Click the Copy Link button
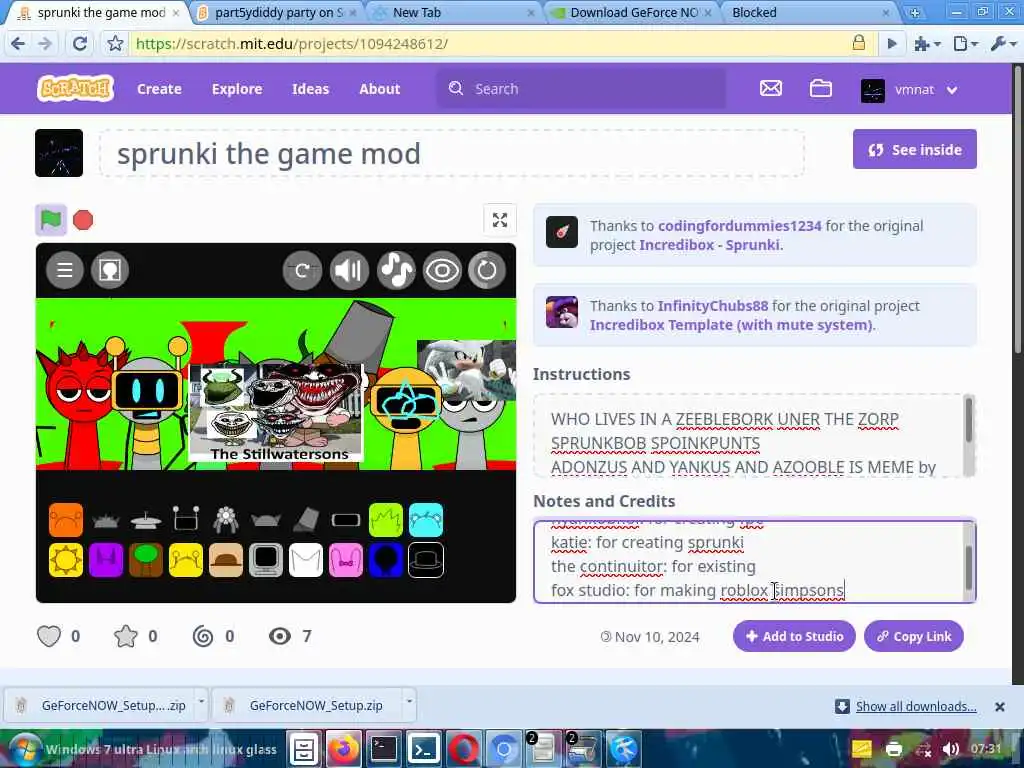Screen dimensions: 1024x768 pyautogui.click(x=914, y=636)
